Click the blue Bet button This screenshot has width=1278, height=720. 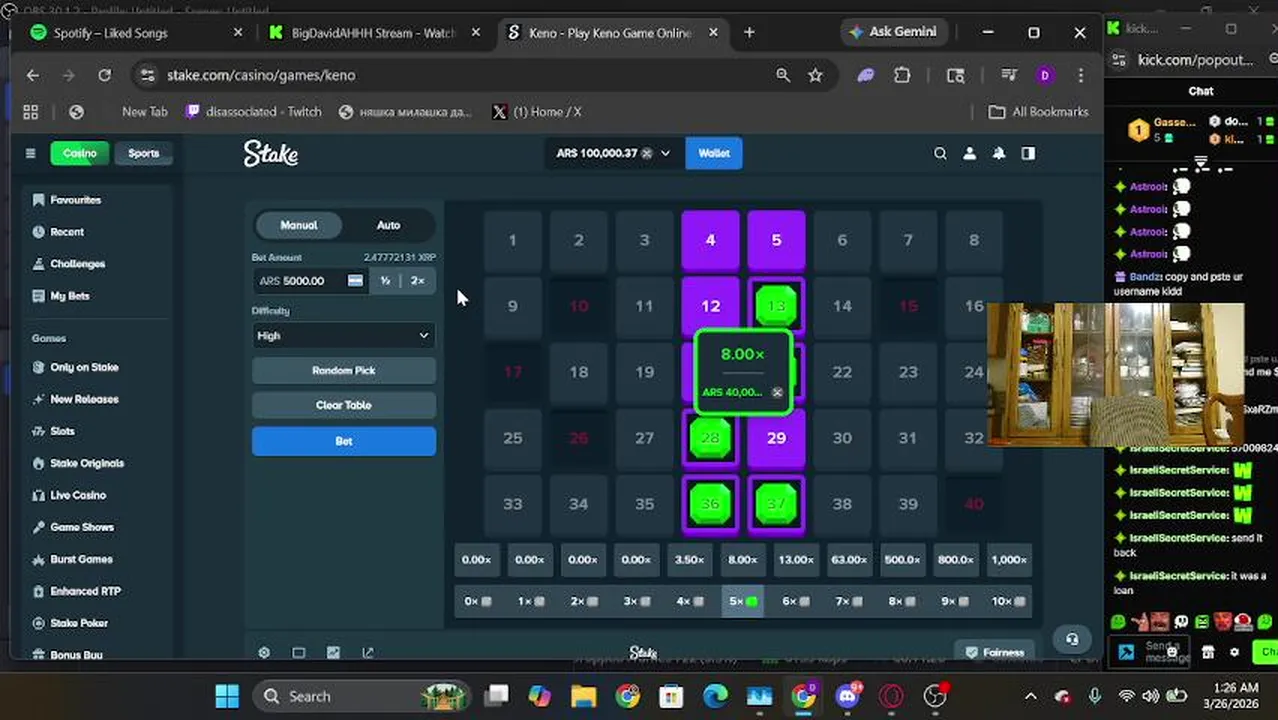coord(343,441)
